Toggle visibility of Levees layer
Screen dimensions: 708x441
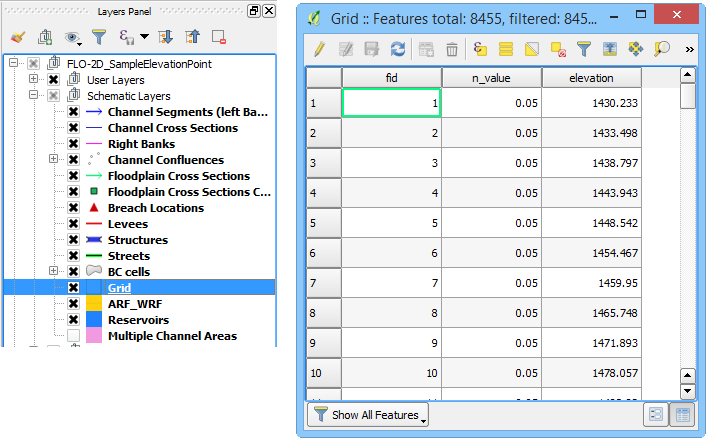click(x=73, y=224)
